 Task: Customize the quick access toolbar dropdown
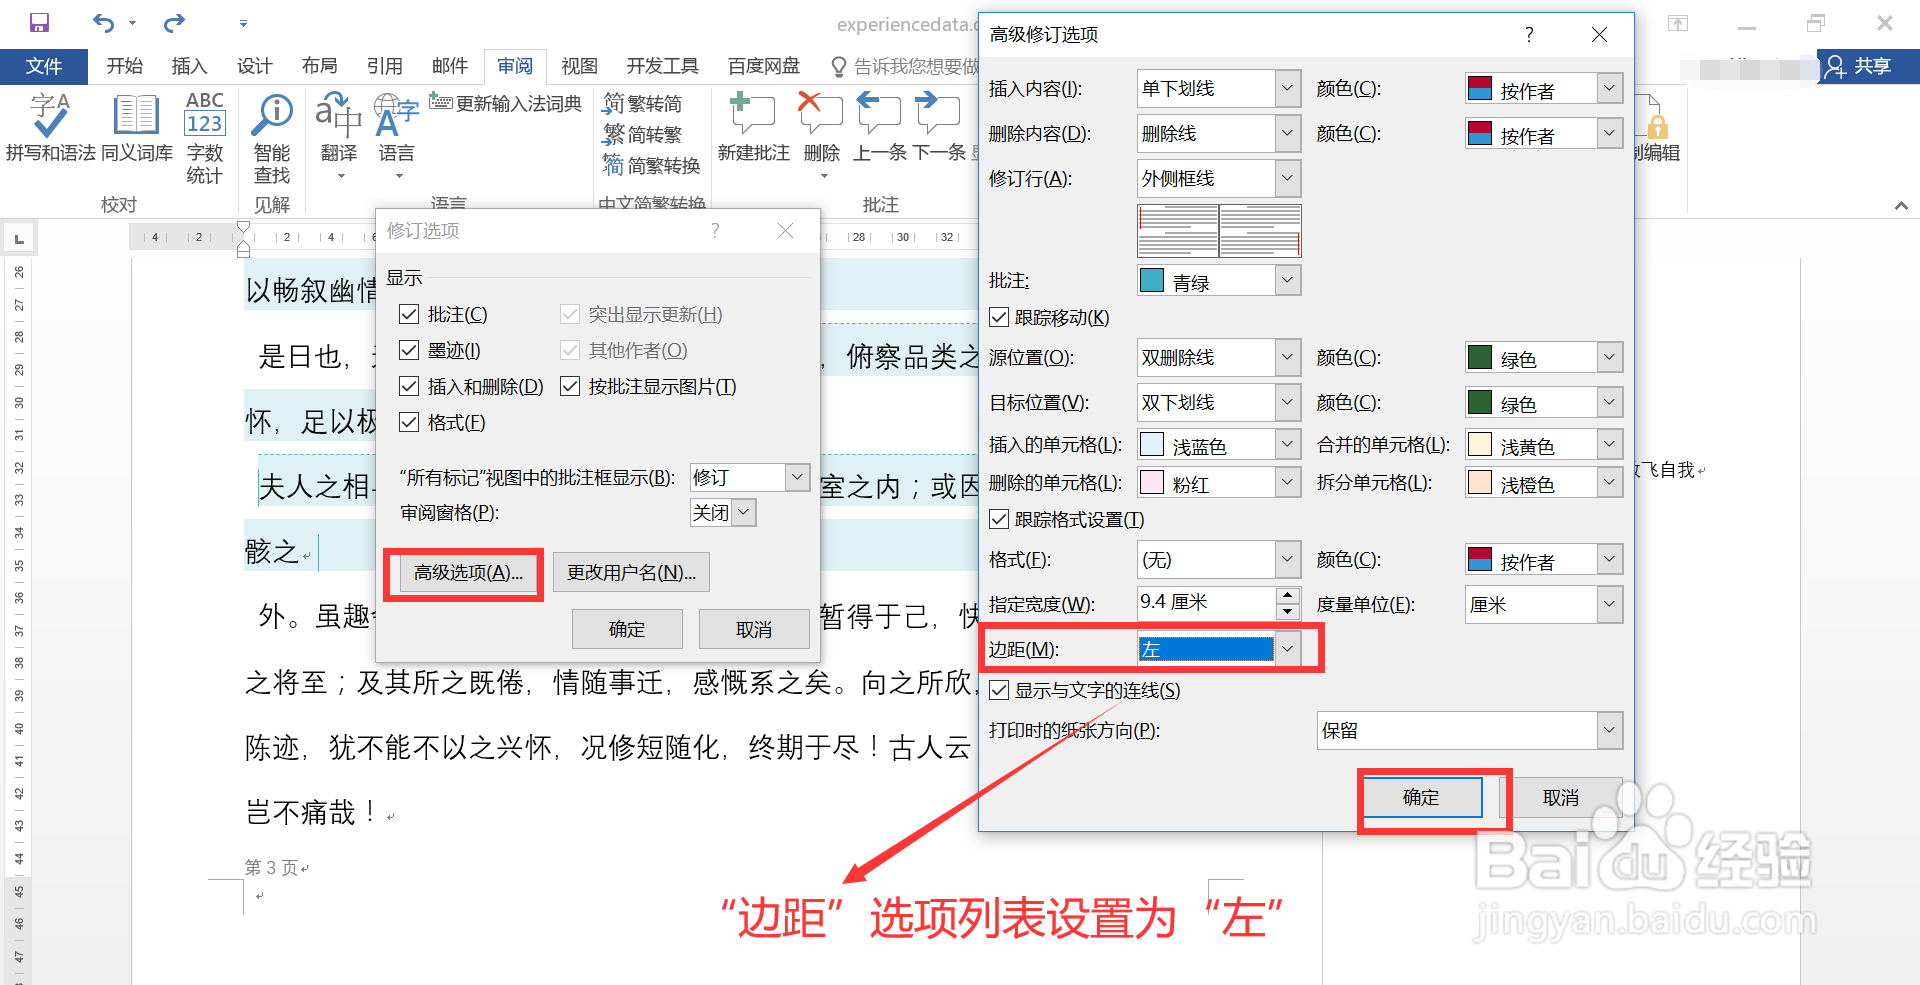(x=243, y=22)
